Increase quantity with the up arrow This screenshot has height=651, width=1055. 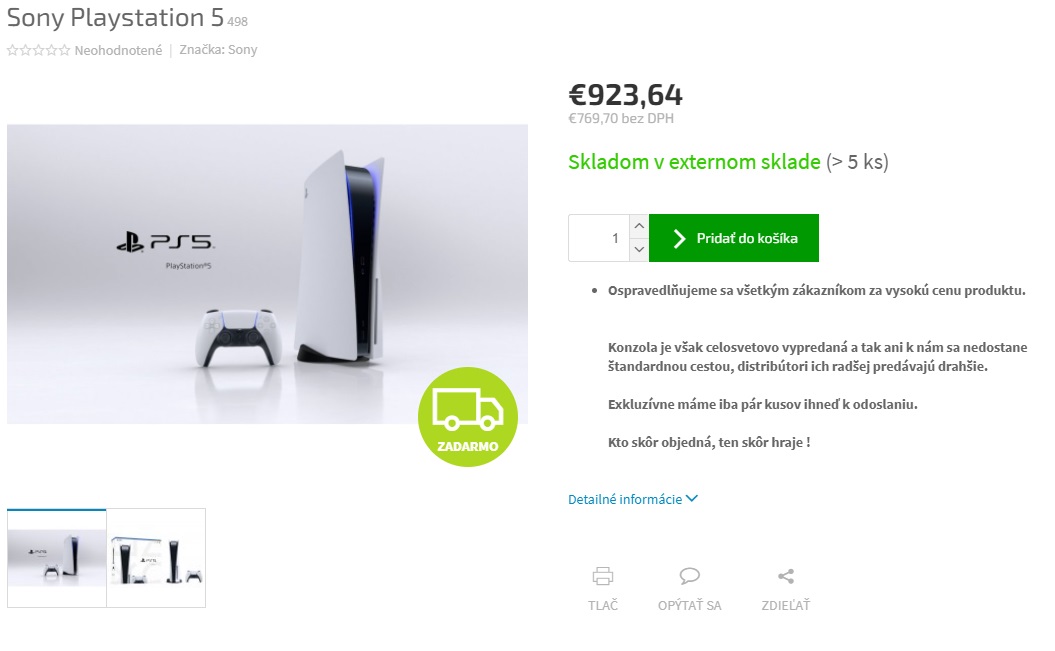639,226
